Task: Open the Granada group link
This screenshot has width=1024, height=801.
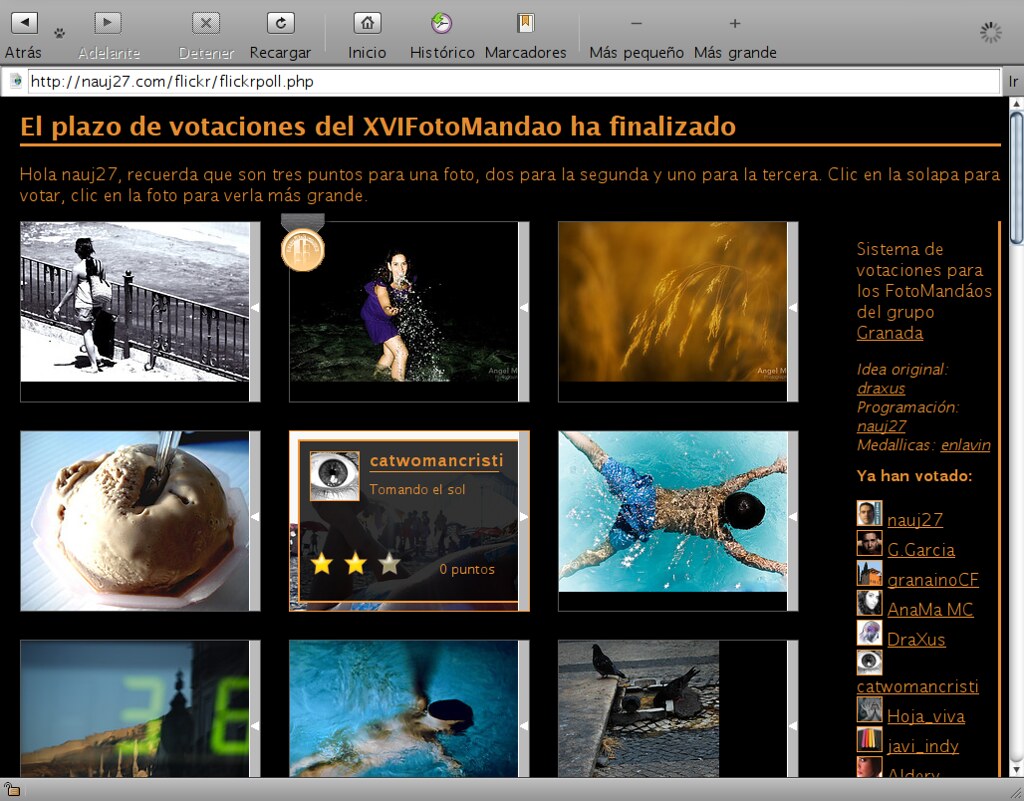Action: (888, 332)
